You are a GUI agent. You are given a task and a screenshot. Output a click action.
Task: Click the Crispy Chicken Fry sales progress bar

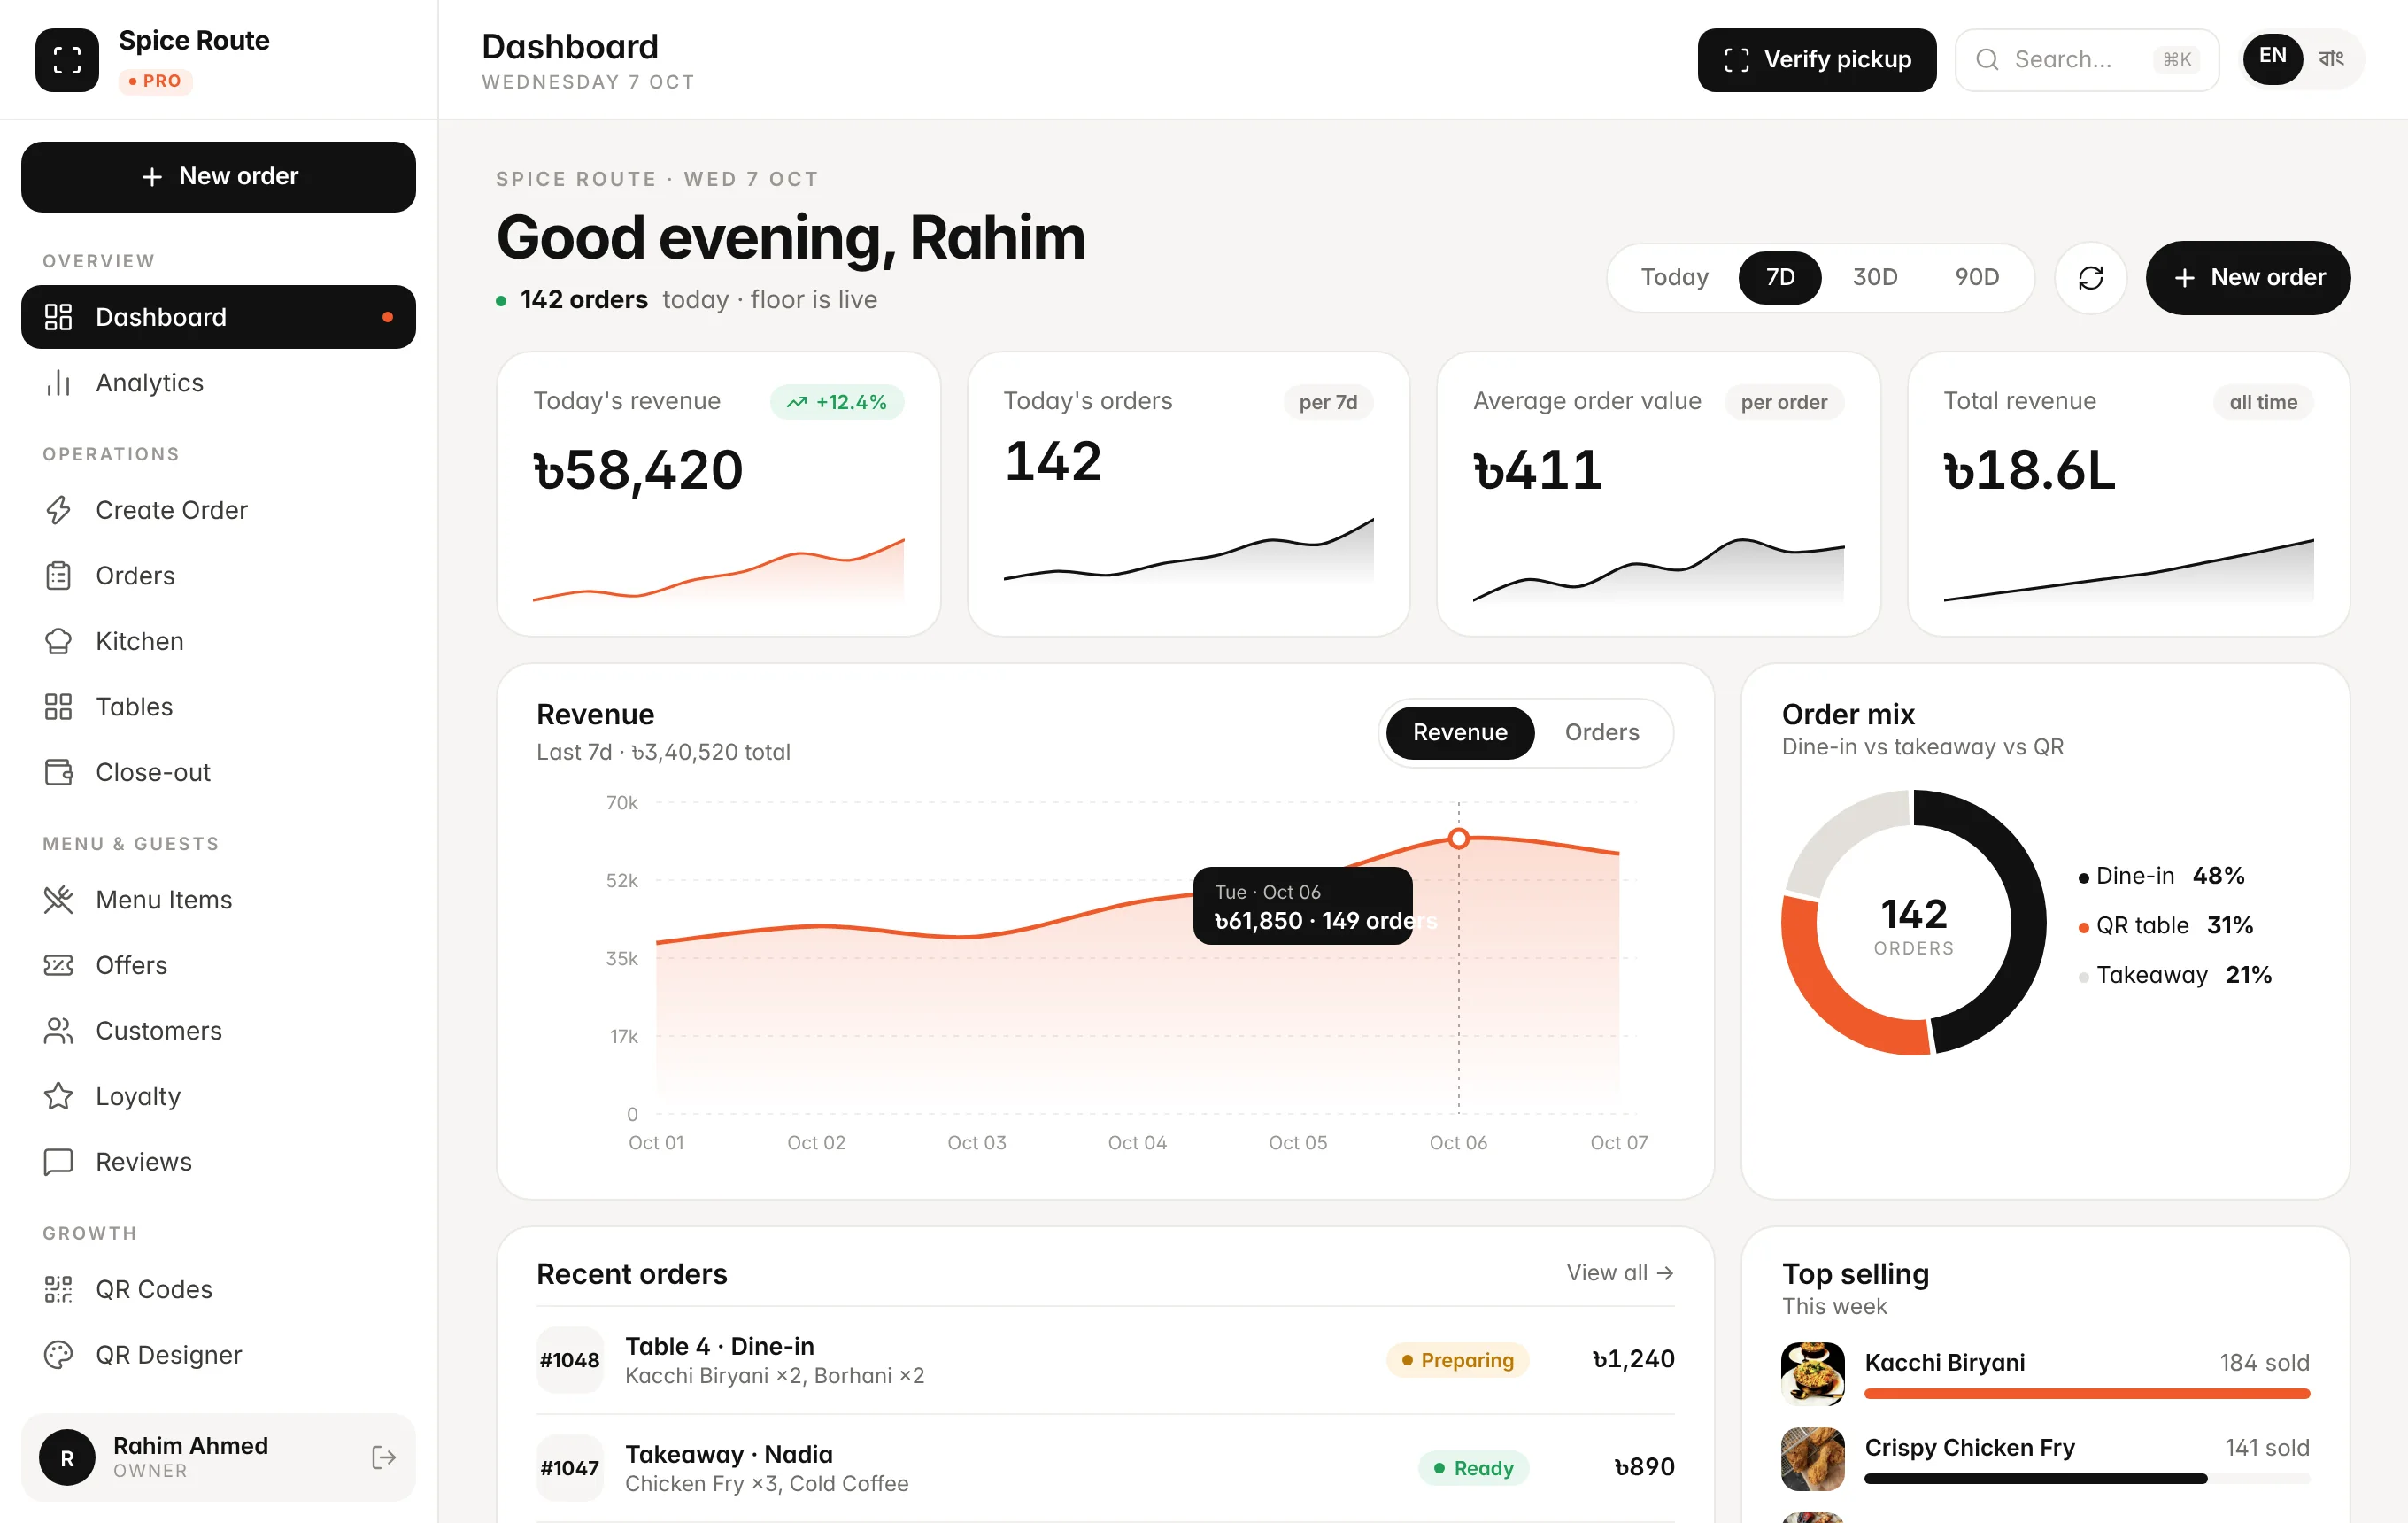click(x=2086, y=1479)
